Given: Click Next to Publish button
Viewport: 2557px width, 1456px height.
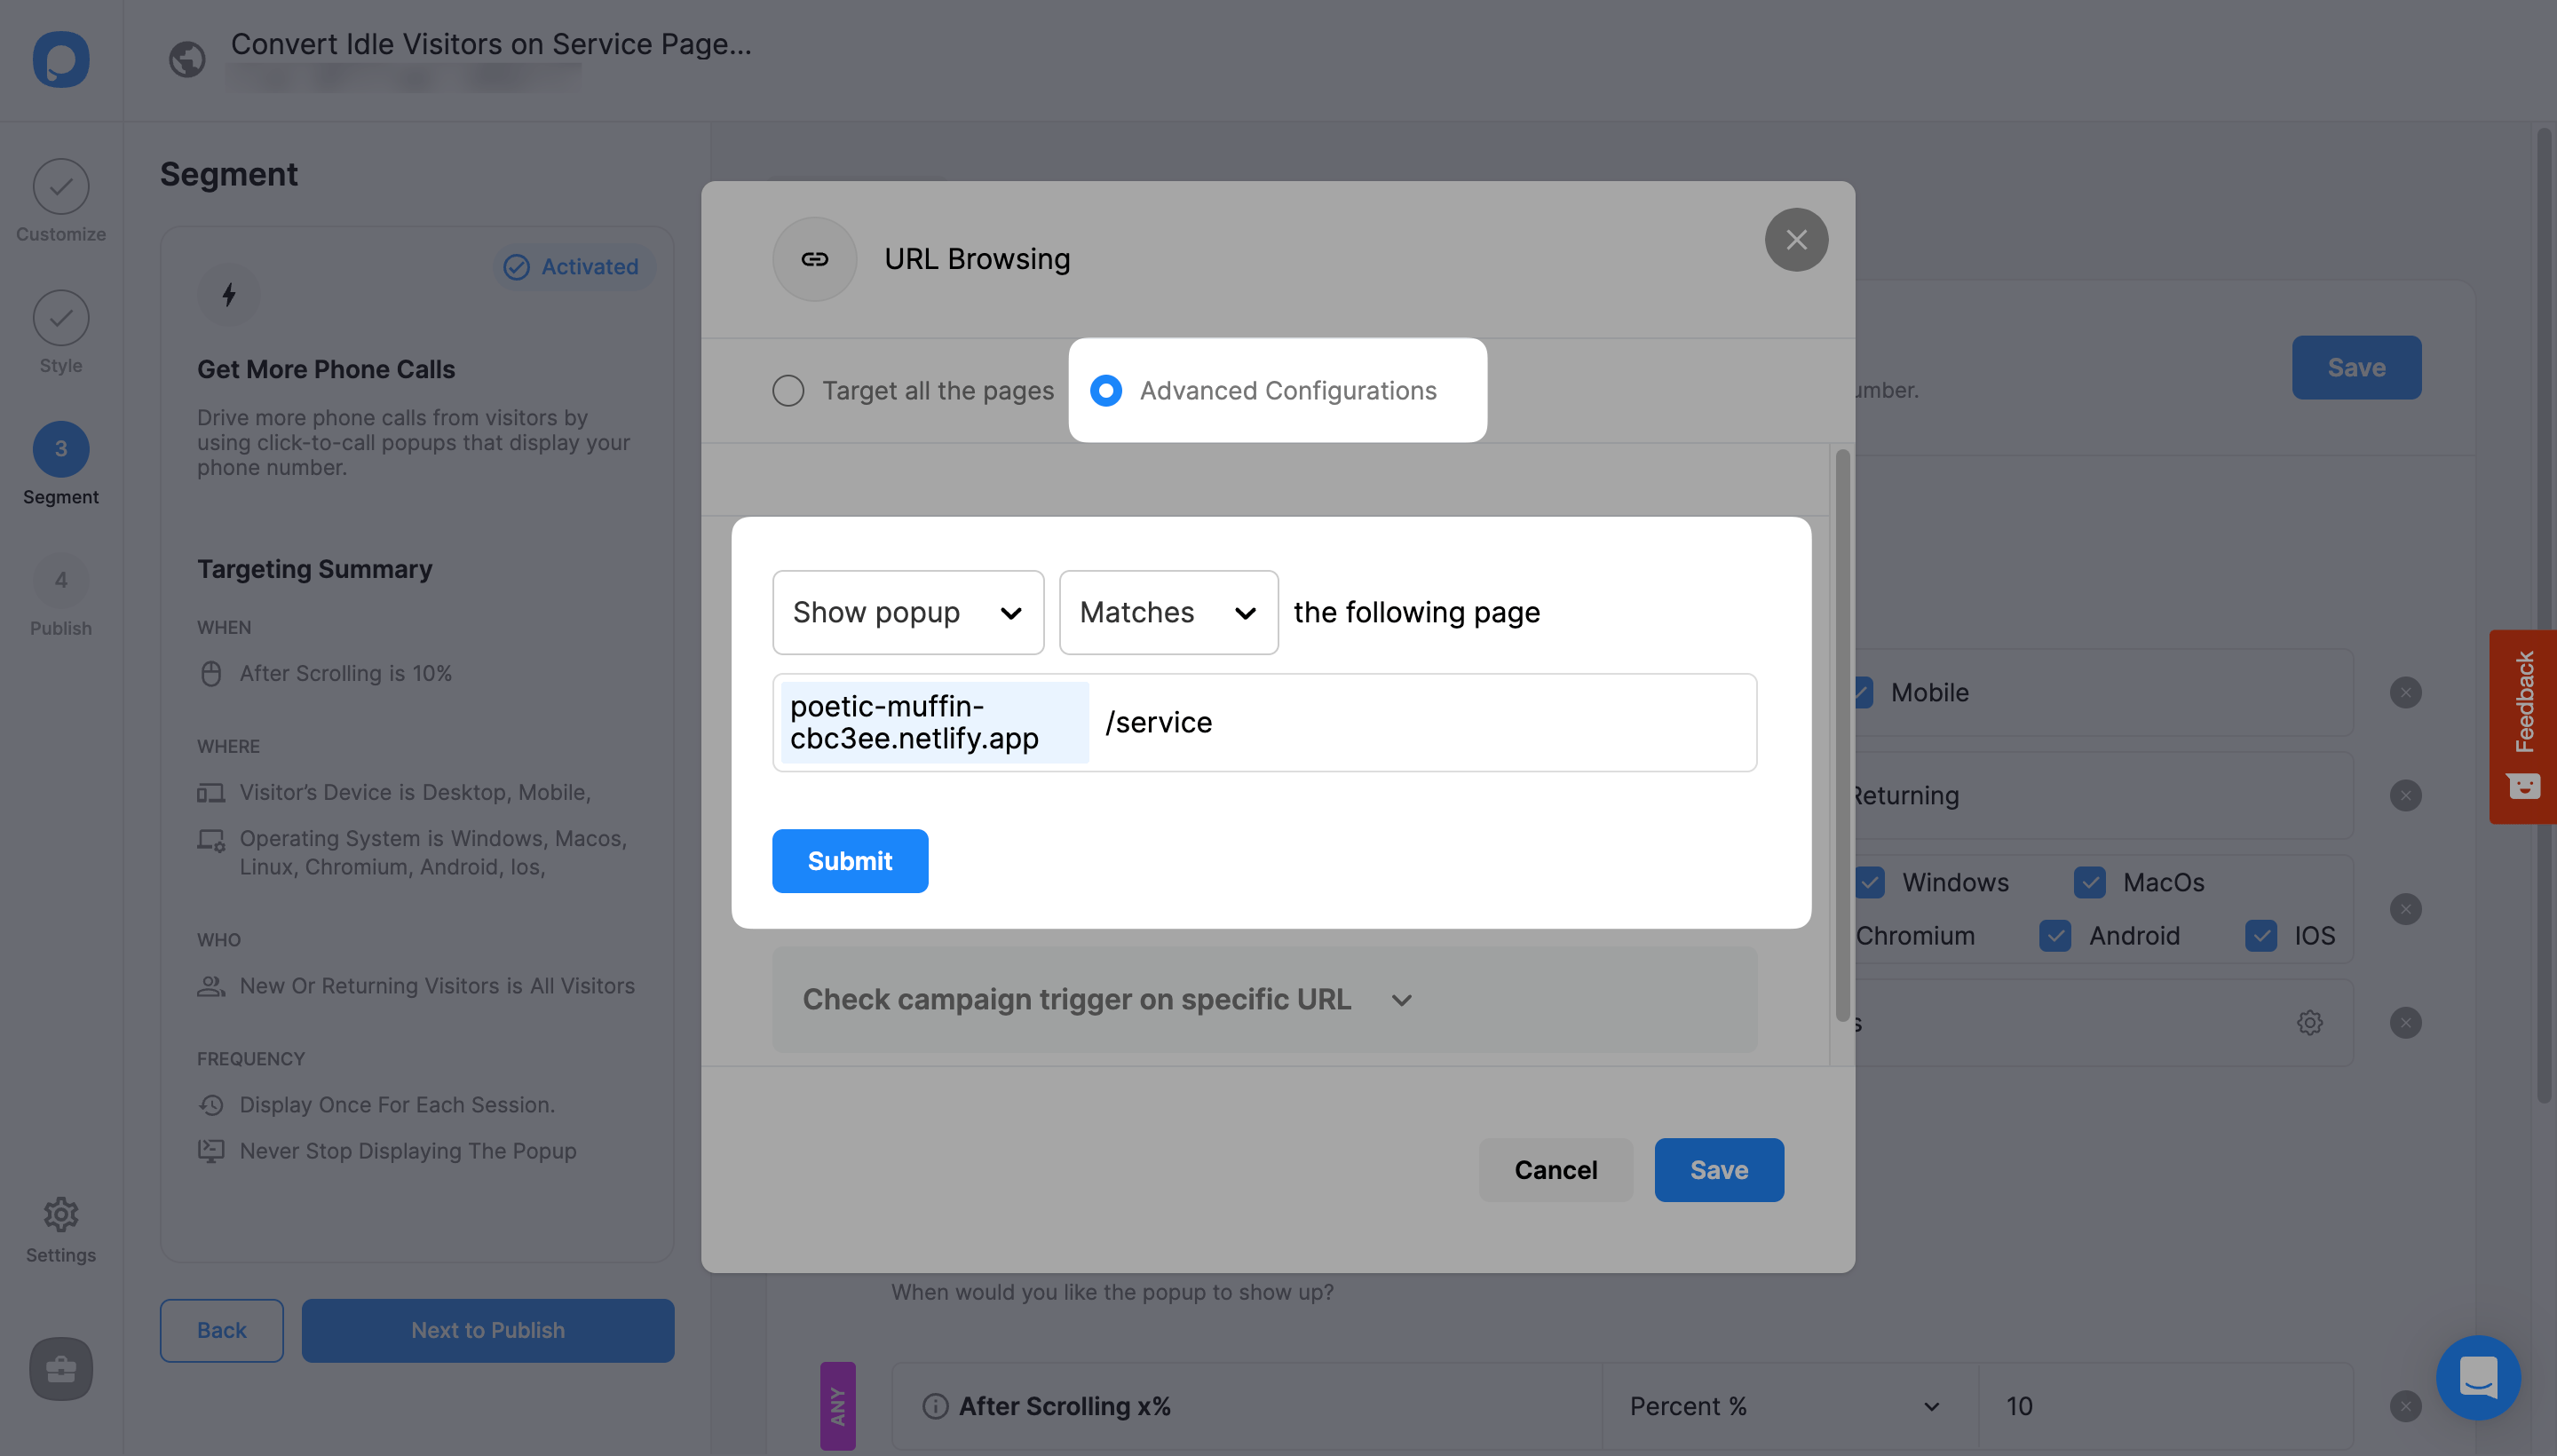Looking at the screenshot, I should point(488,1330).
